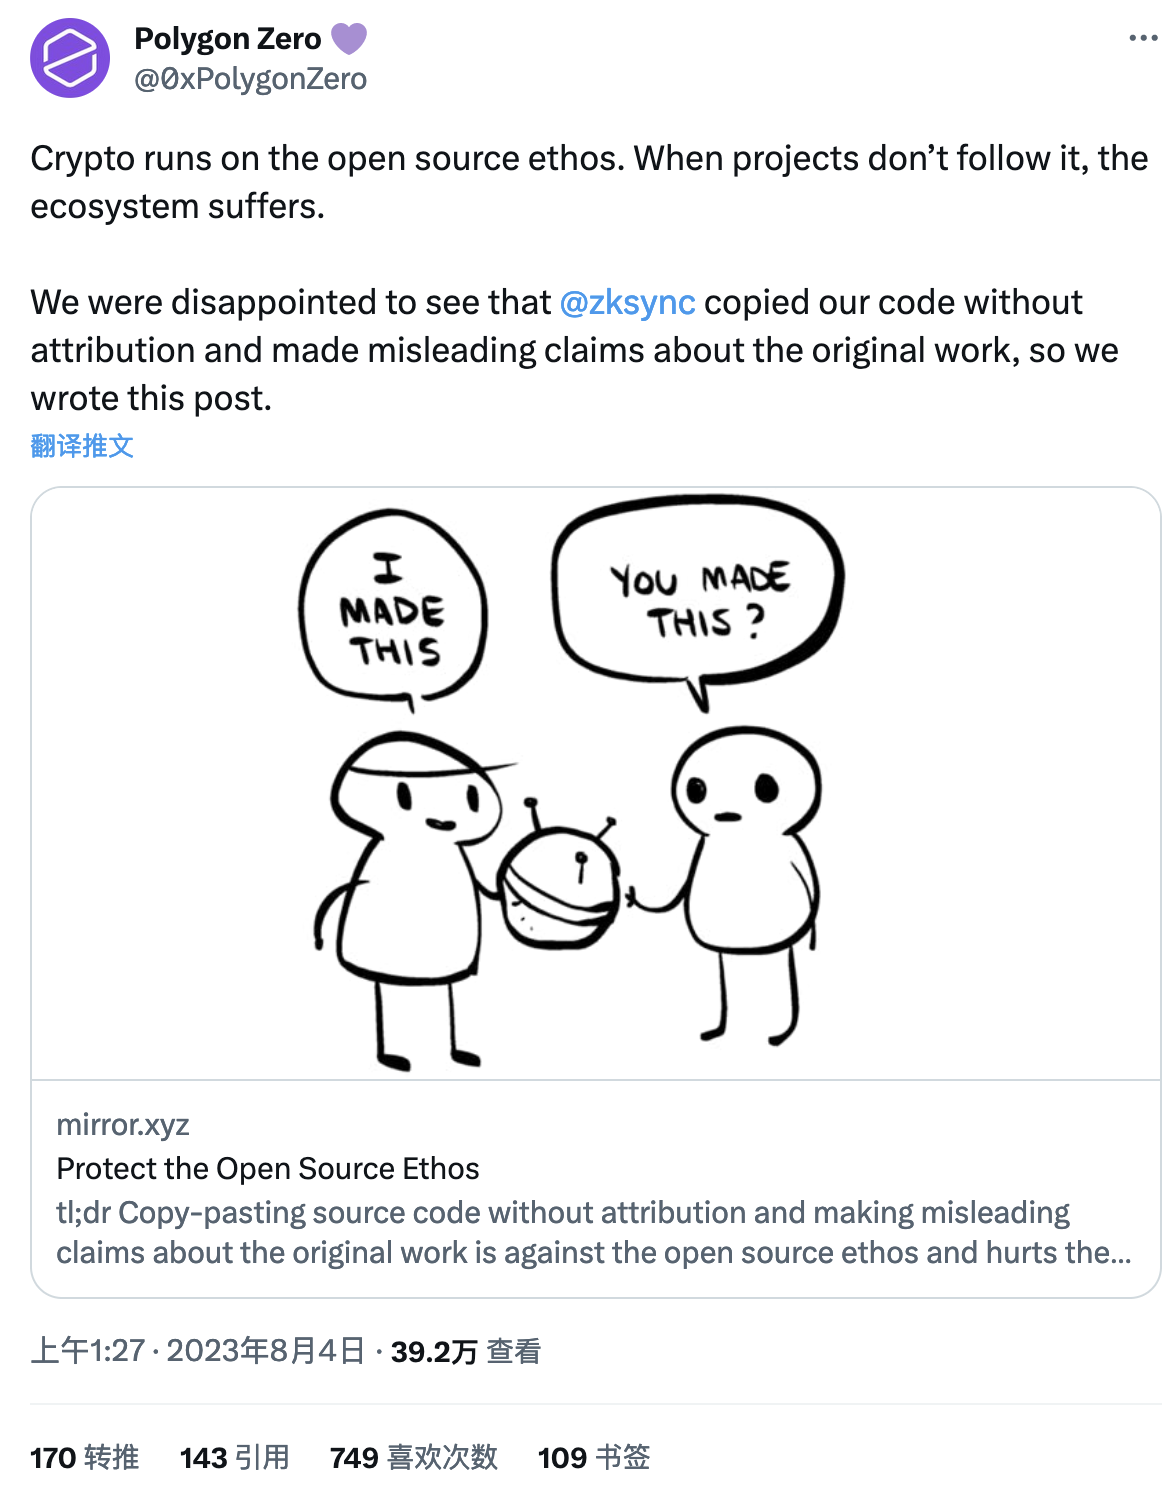View the 39.2万 查看 view count
This screenshot has height=1486, width=1176.
pos(466,1351)
